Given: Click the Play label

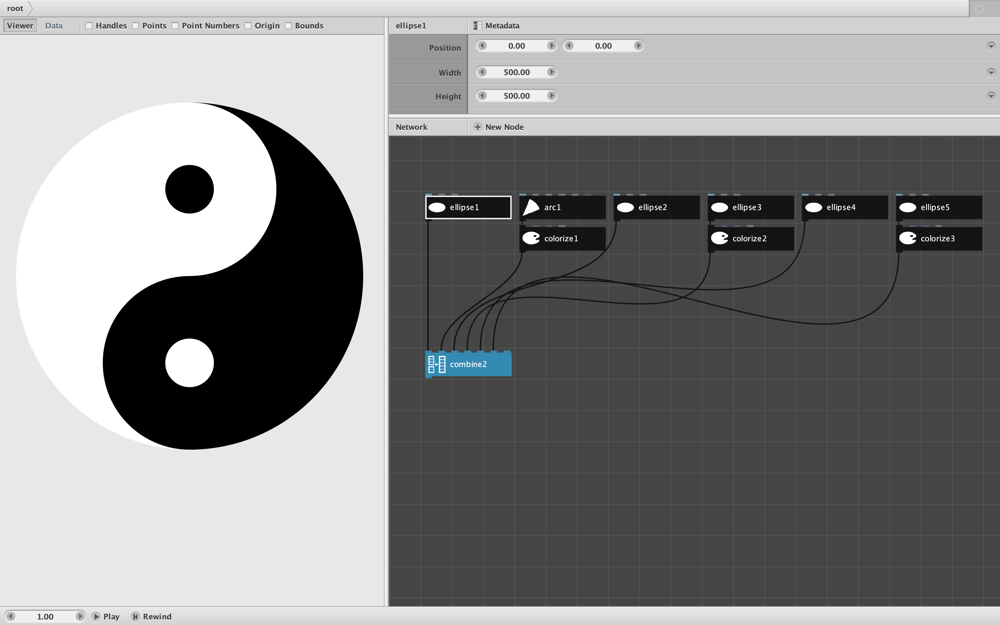Looking at the screenshot, I should click(112, 617).
